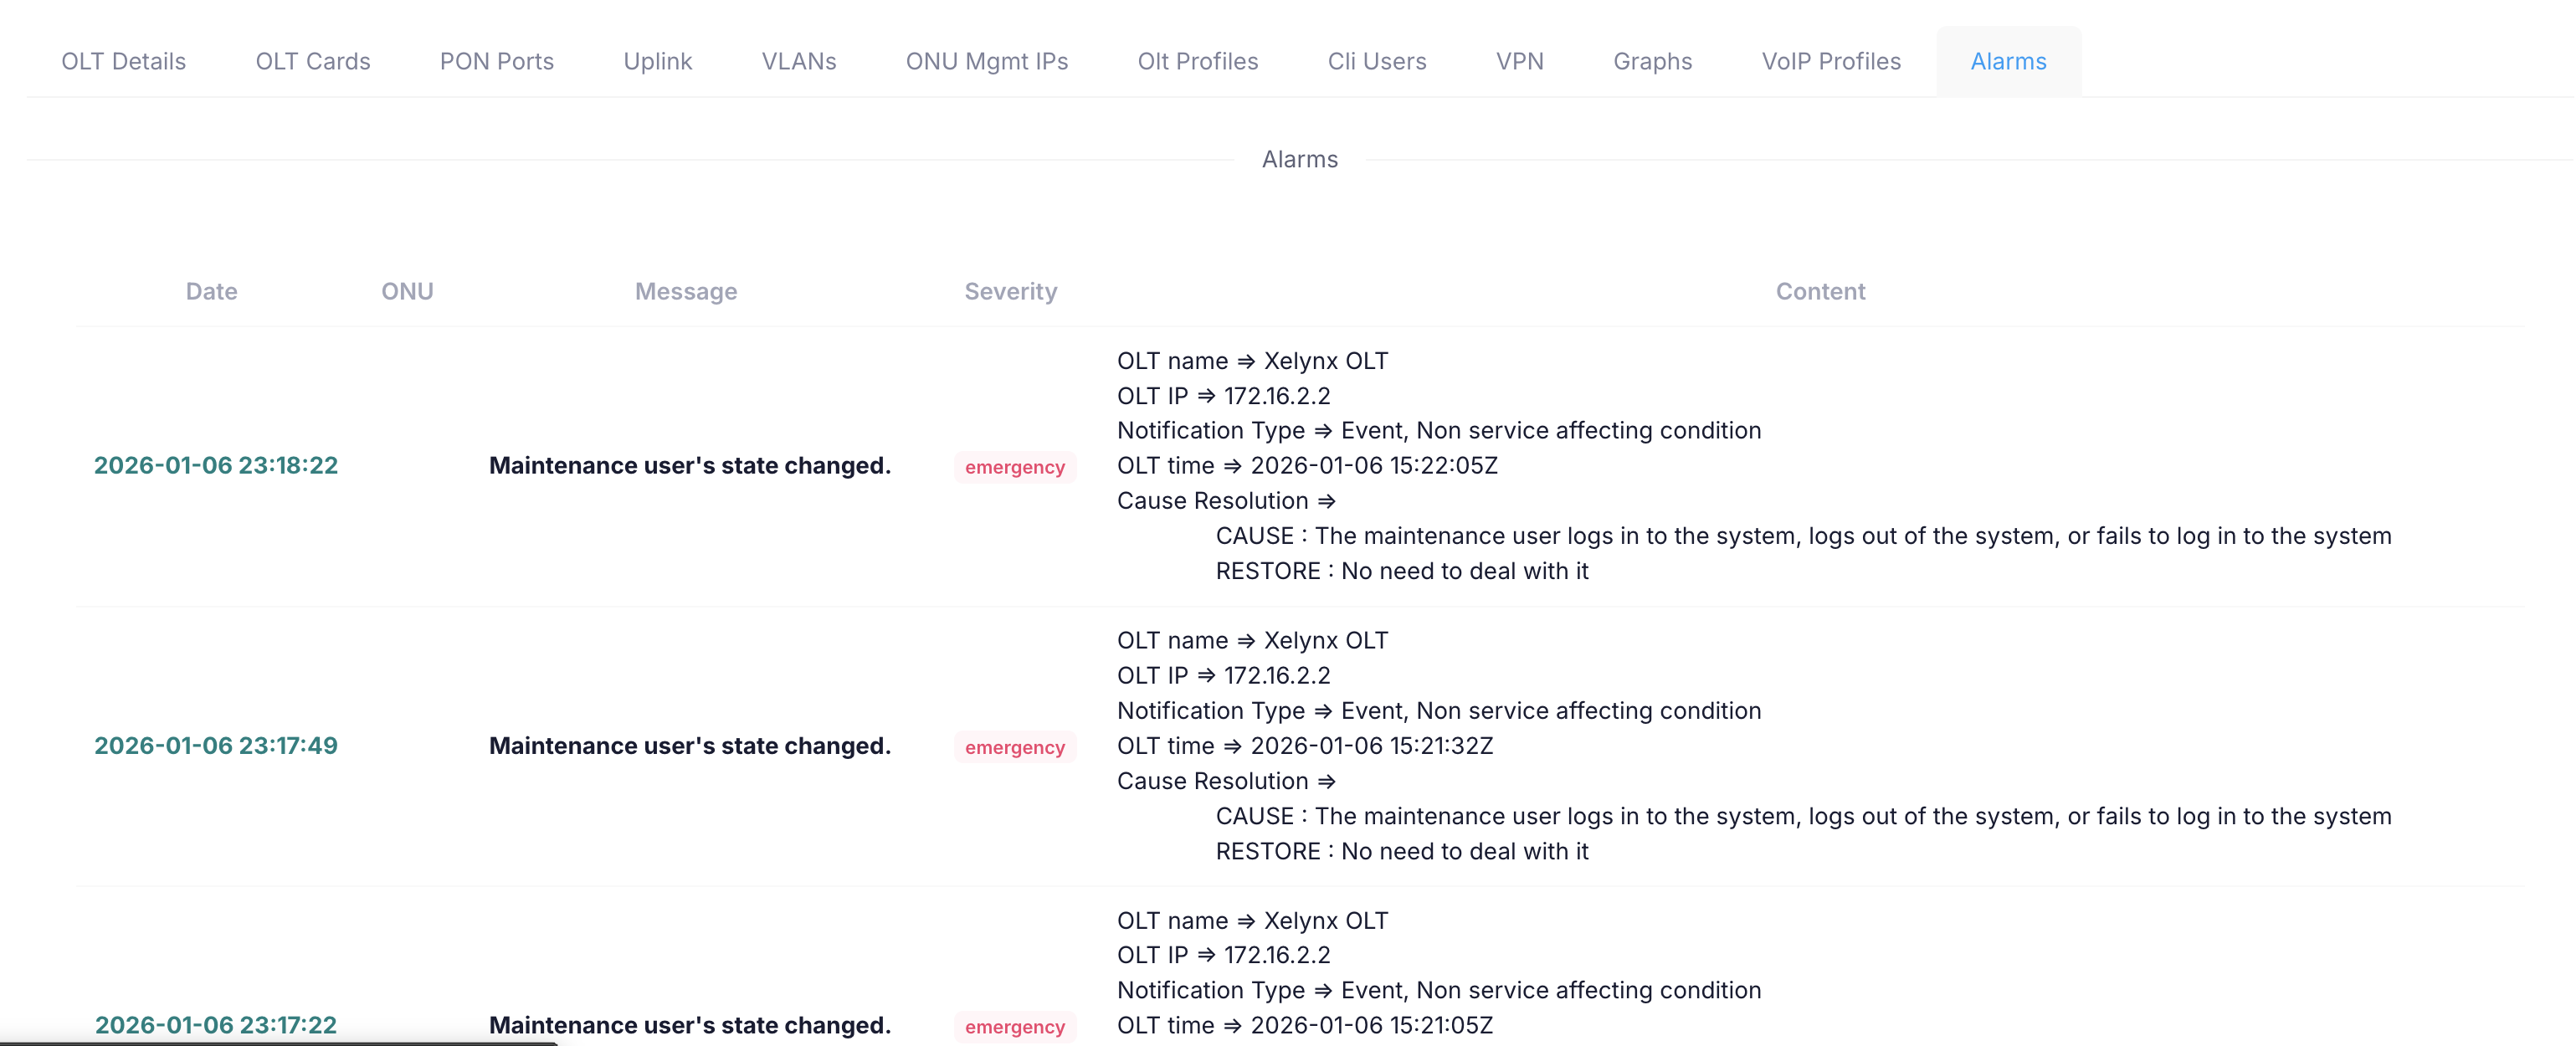Image resolution: width=2576 pixels, height=1046 pixels.
Task: Click the Severity column header
Action: click(x=1010, y=292)
